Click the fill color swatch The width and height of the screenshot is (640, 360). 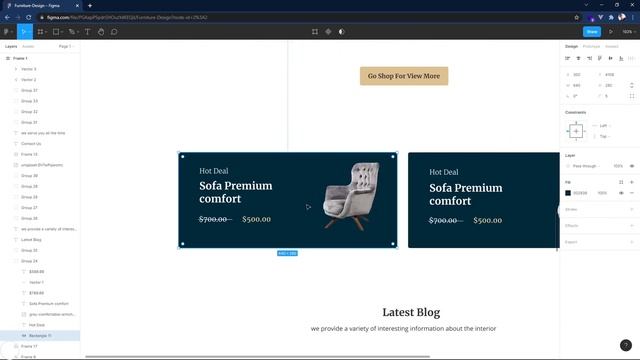568,193
